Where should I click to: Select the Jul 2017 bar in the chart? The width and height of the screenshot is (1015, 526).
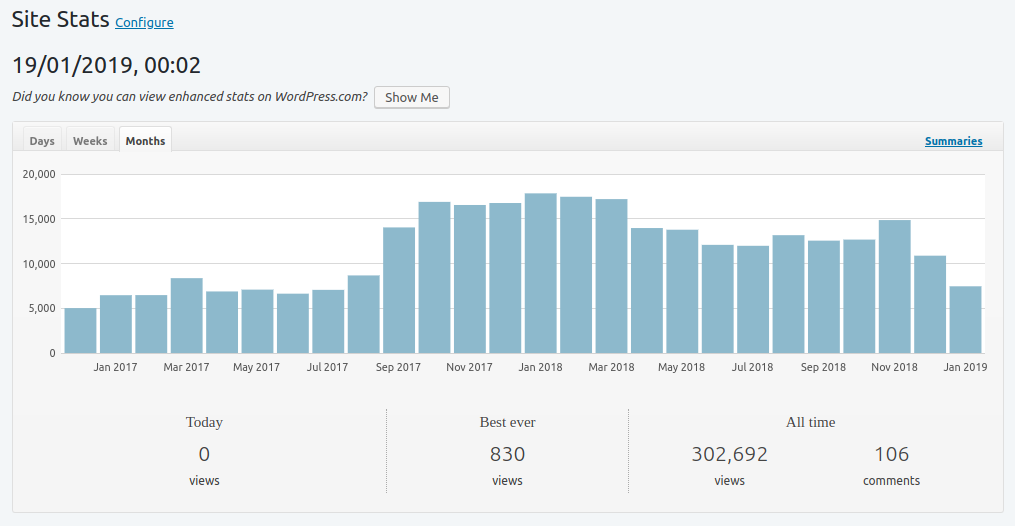click(x=328, y=322)
